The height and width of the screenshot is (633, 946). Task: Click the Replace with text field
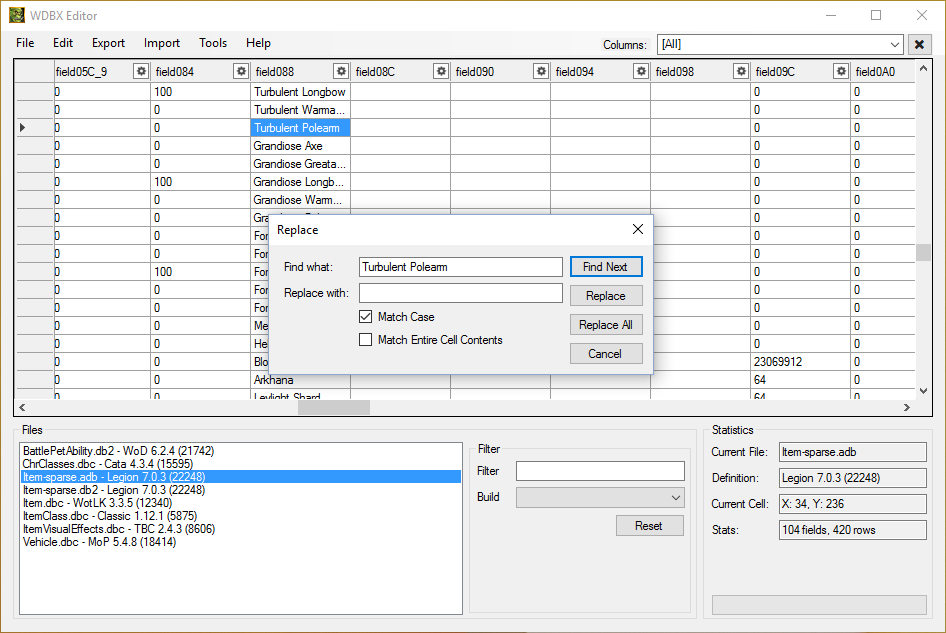click(x=461, y=293)
